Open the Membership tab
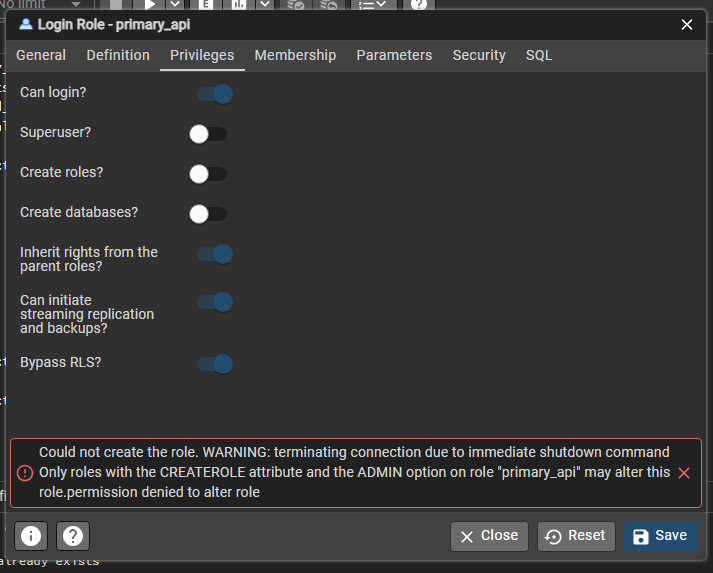 295,55
